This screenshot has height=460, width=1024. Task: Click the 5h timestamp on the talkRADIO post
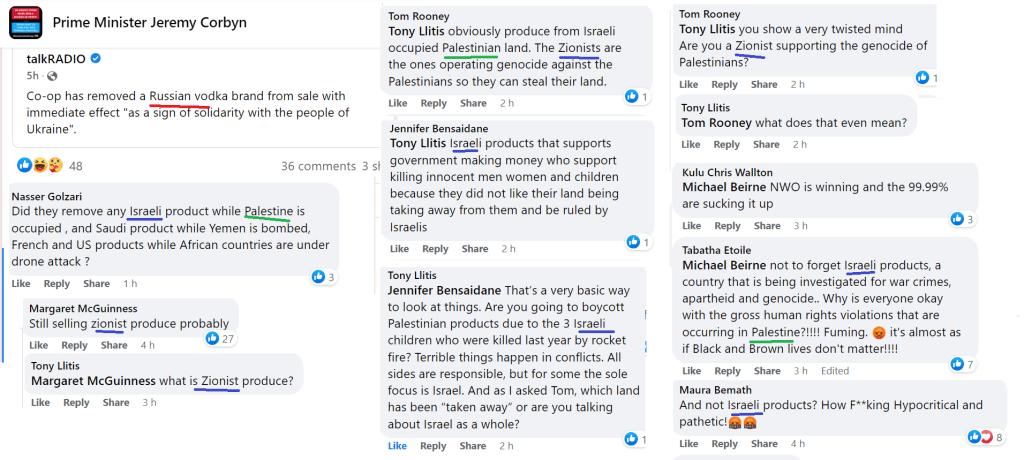pos(34,76)
